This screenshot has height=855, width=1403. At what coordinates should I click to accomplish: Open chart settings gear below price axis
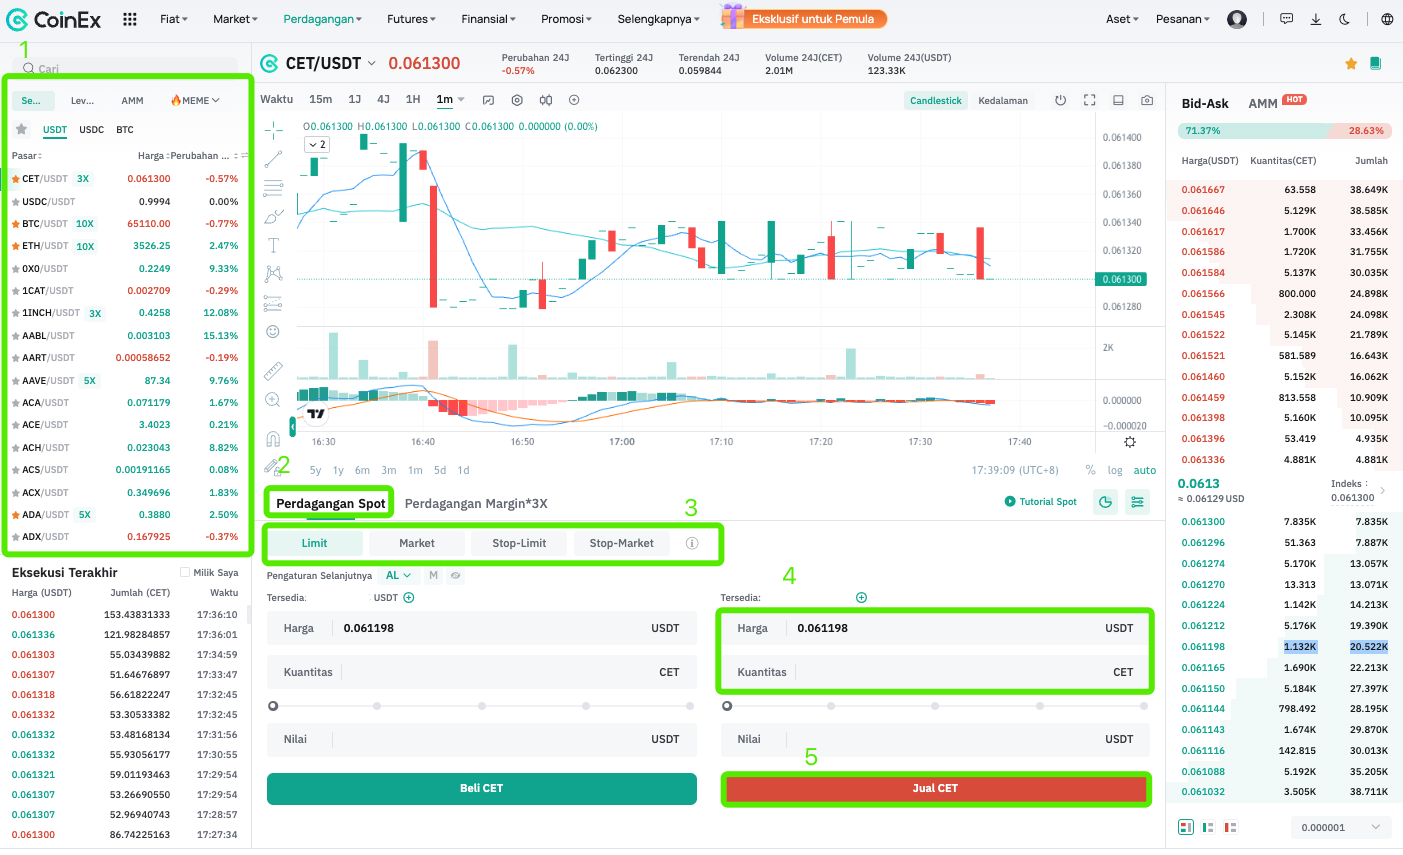[x=1130, y=442]
